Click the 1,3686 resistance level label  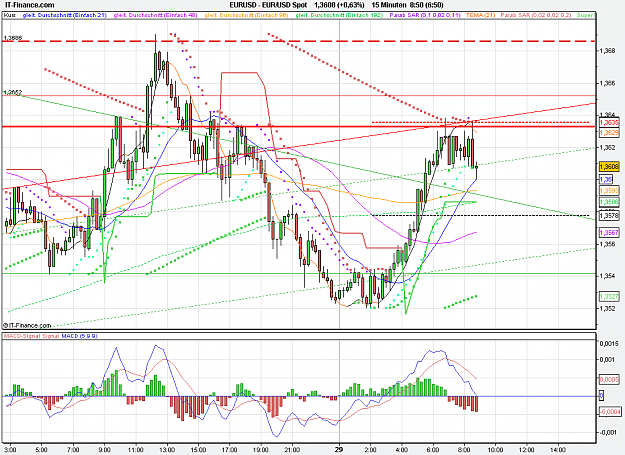pos(13,38)
